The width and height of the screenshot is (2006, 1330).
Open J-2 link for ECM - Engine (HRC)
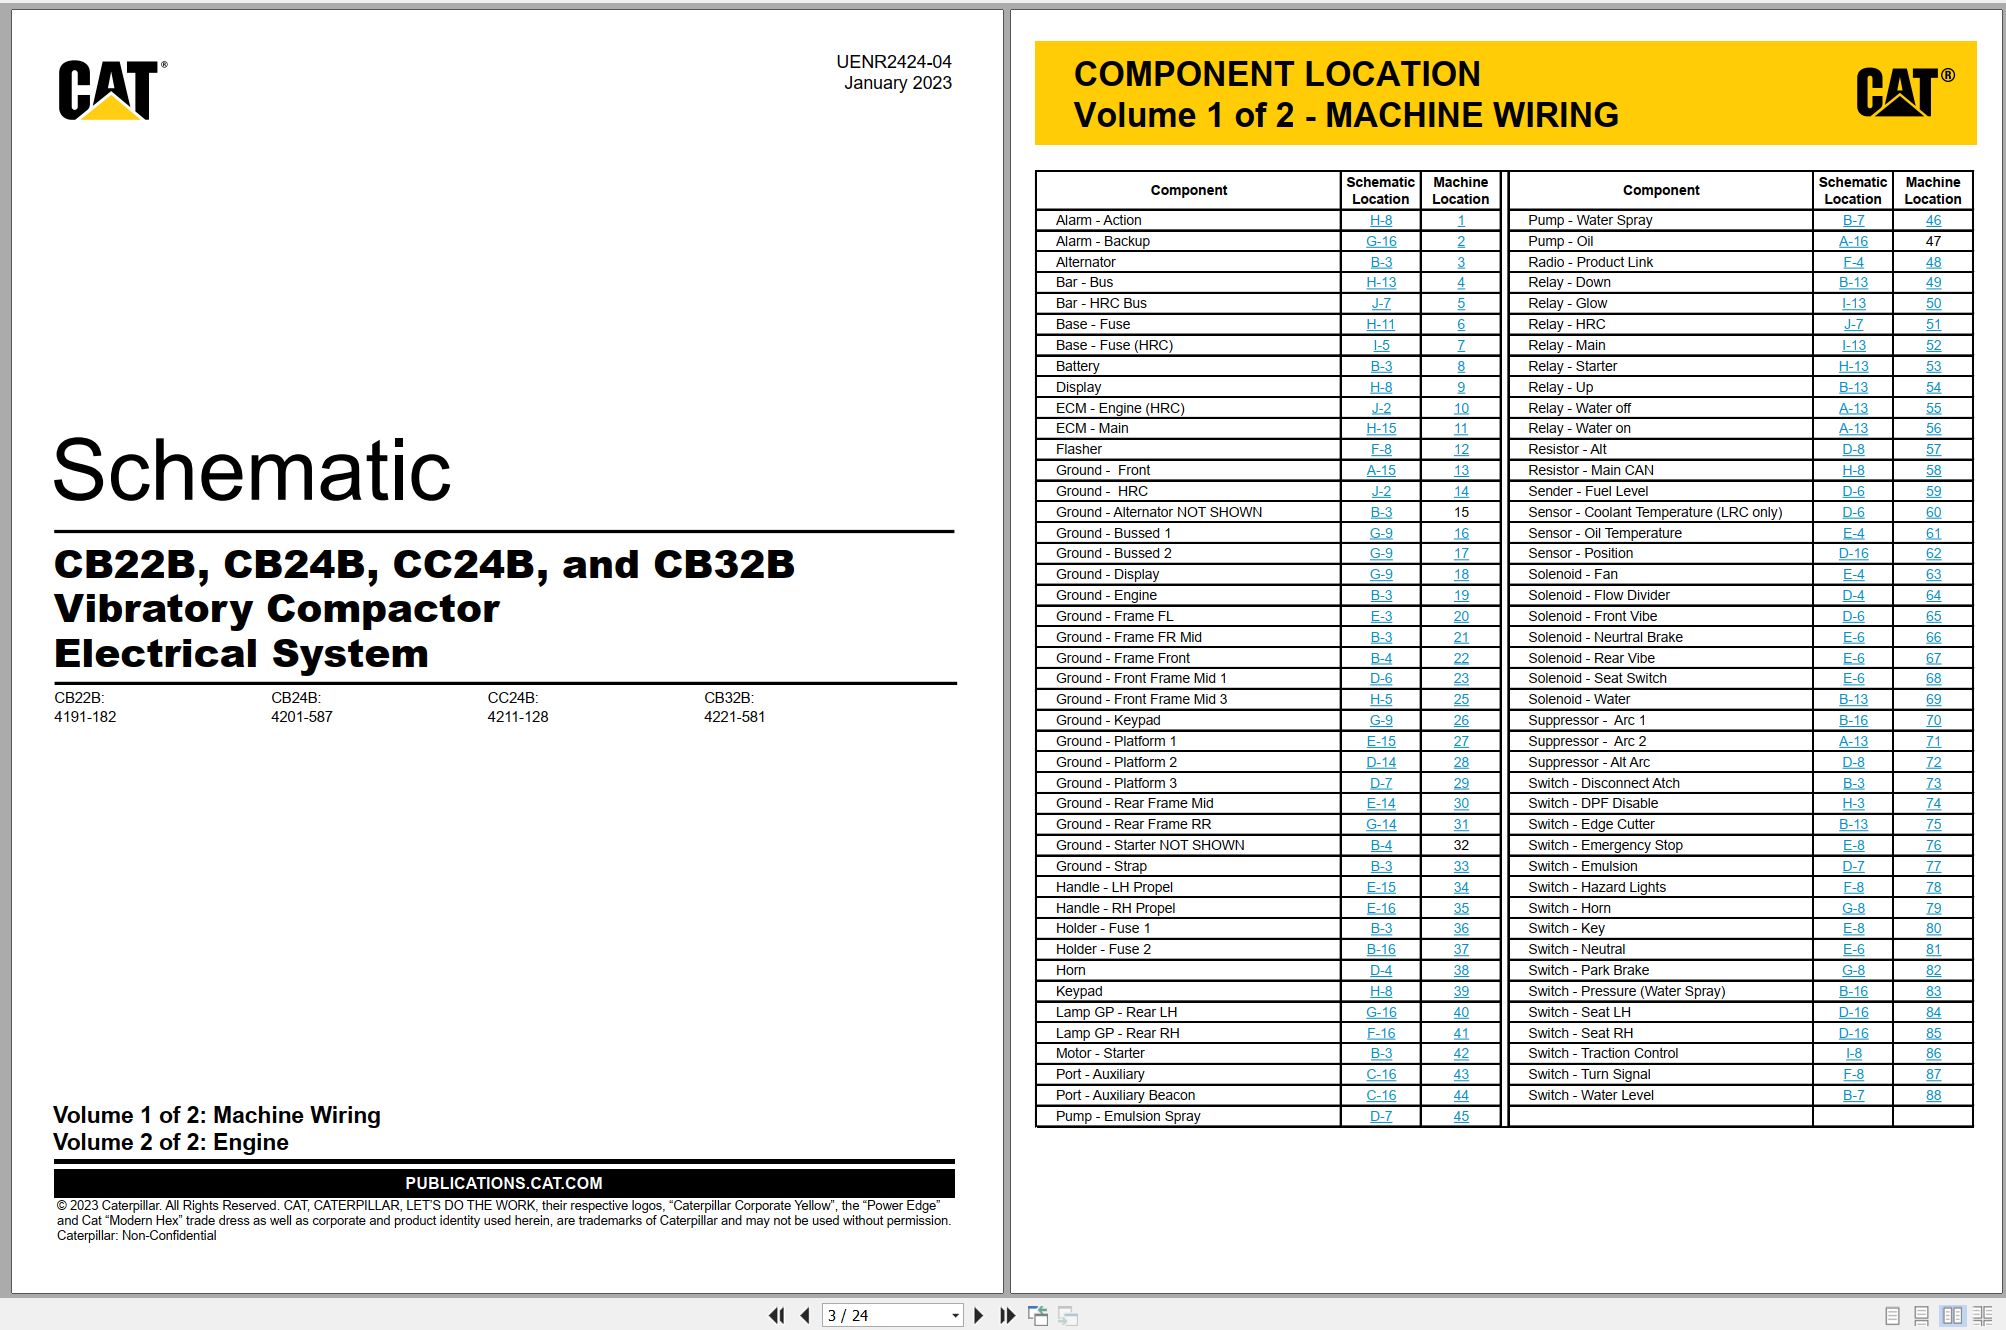click(1381, 409)
